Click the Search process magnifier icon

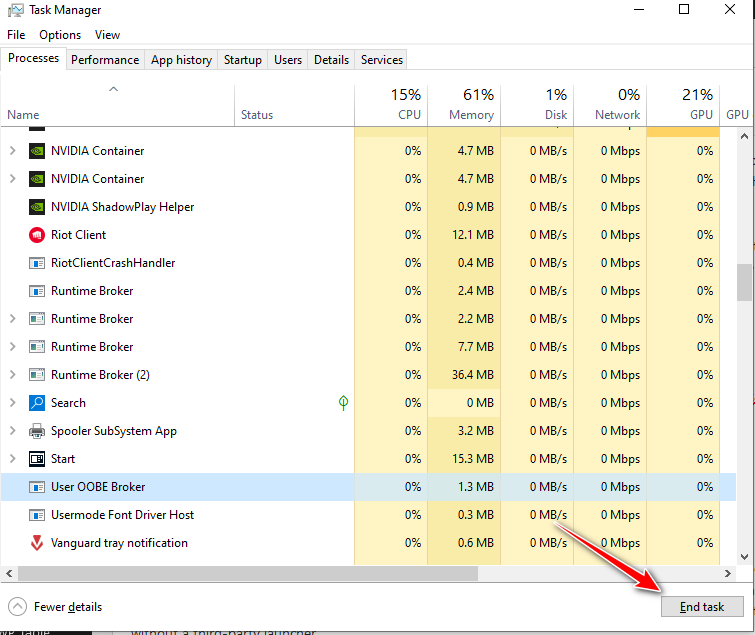click(x=37, y=403)
